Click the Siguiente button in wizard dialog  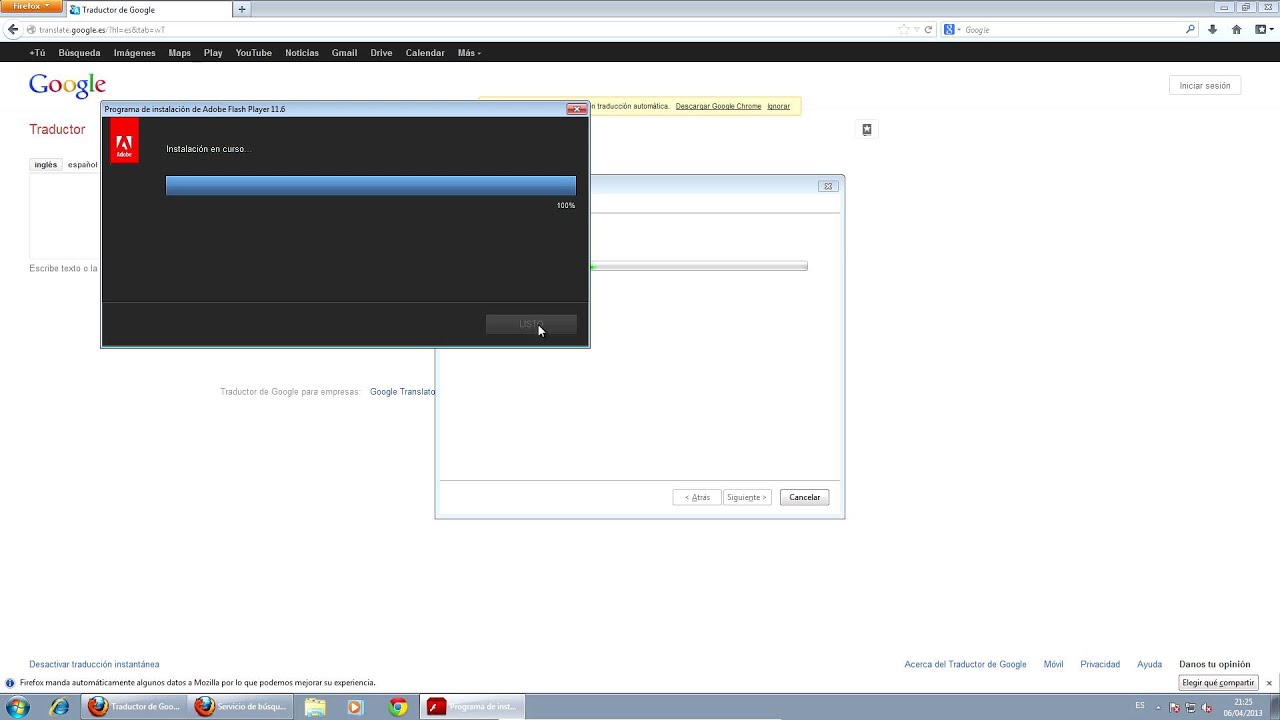click(747, 497)
